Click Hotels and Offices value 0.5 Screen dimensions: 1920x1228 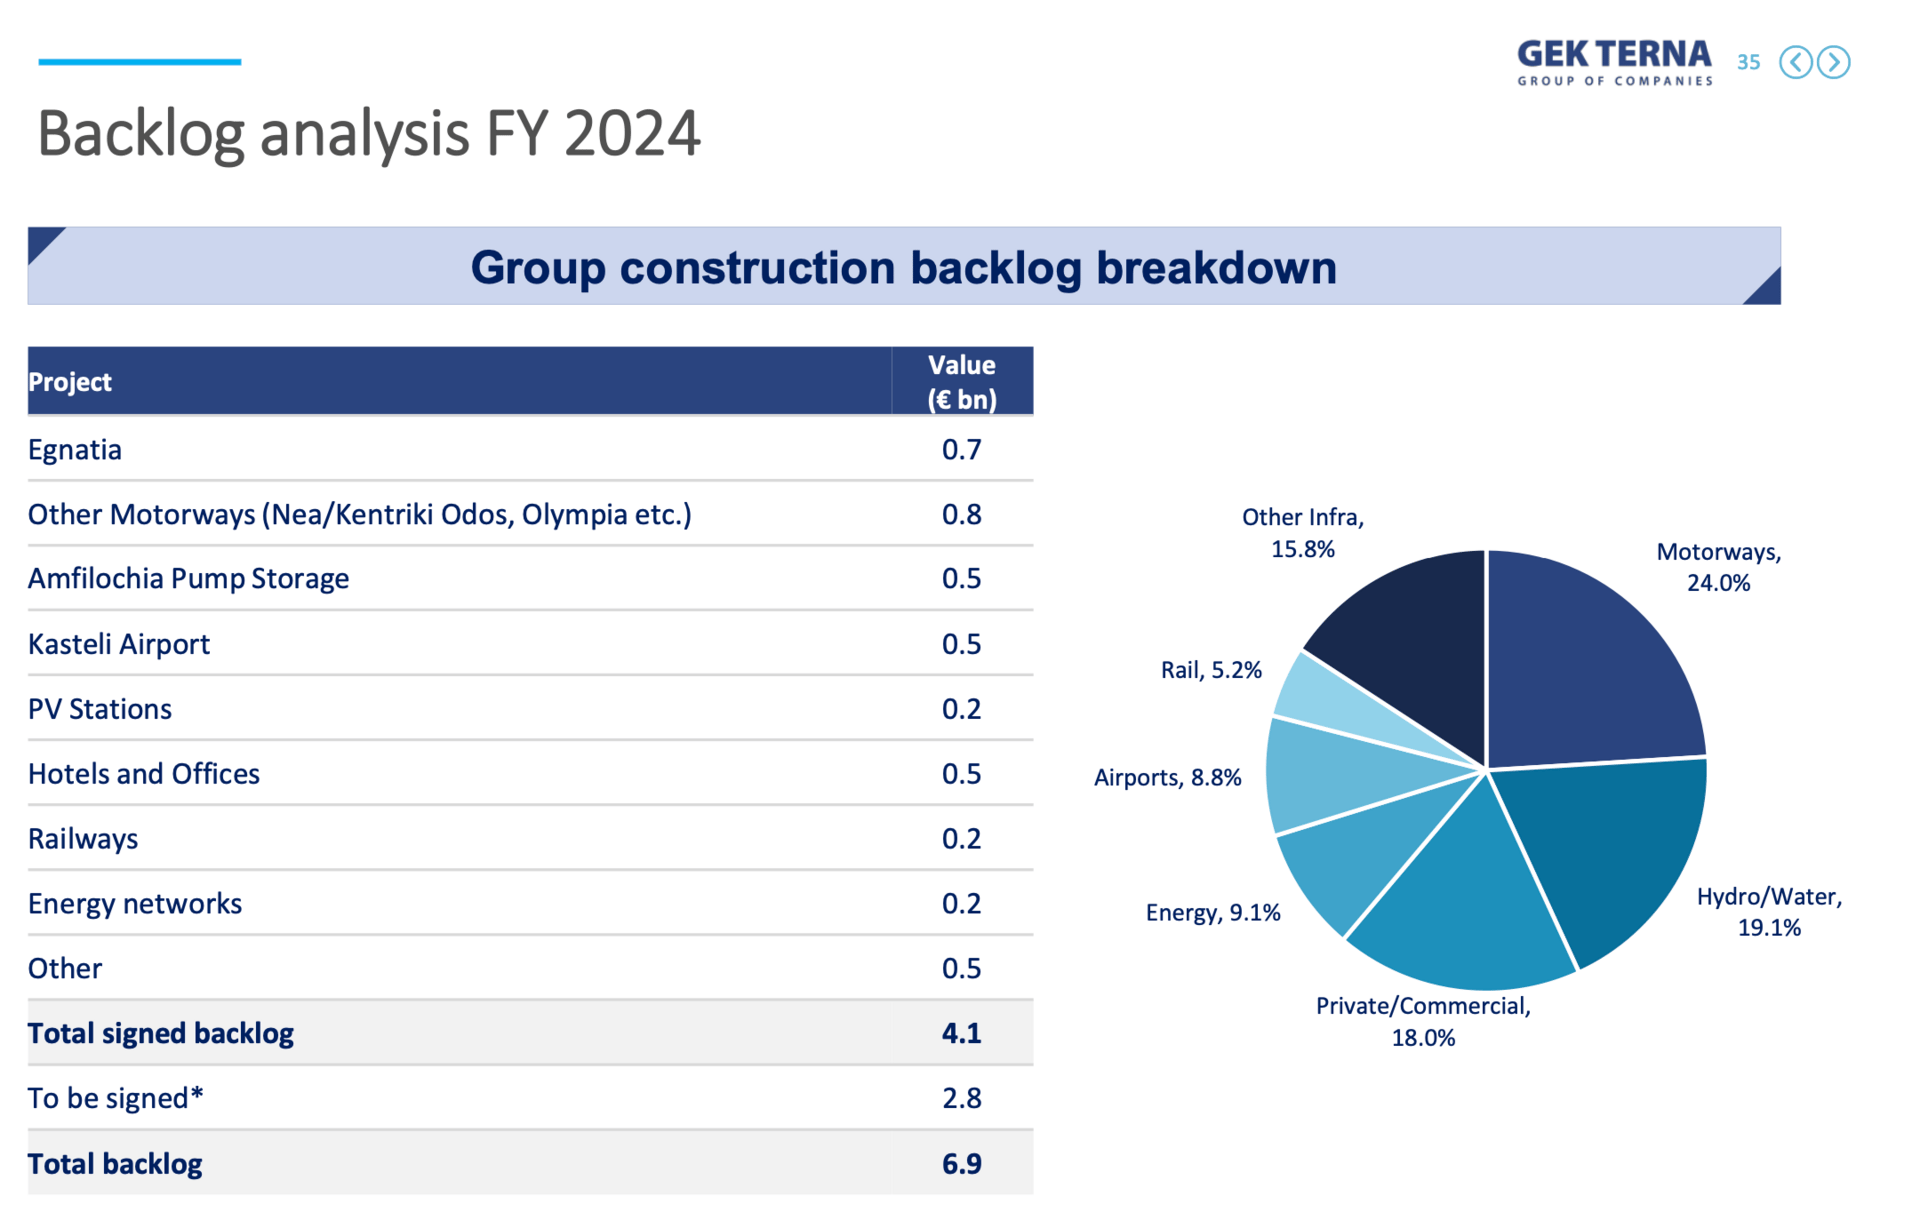tap(961, 773)
